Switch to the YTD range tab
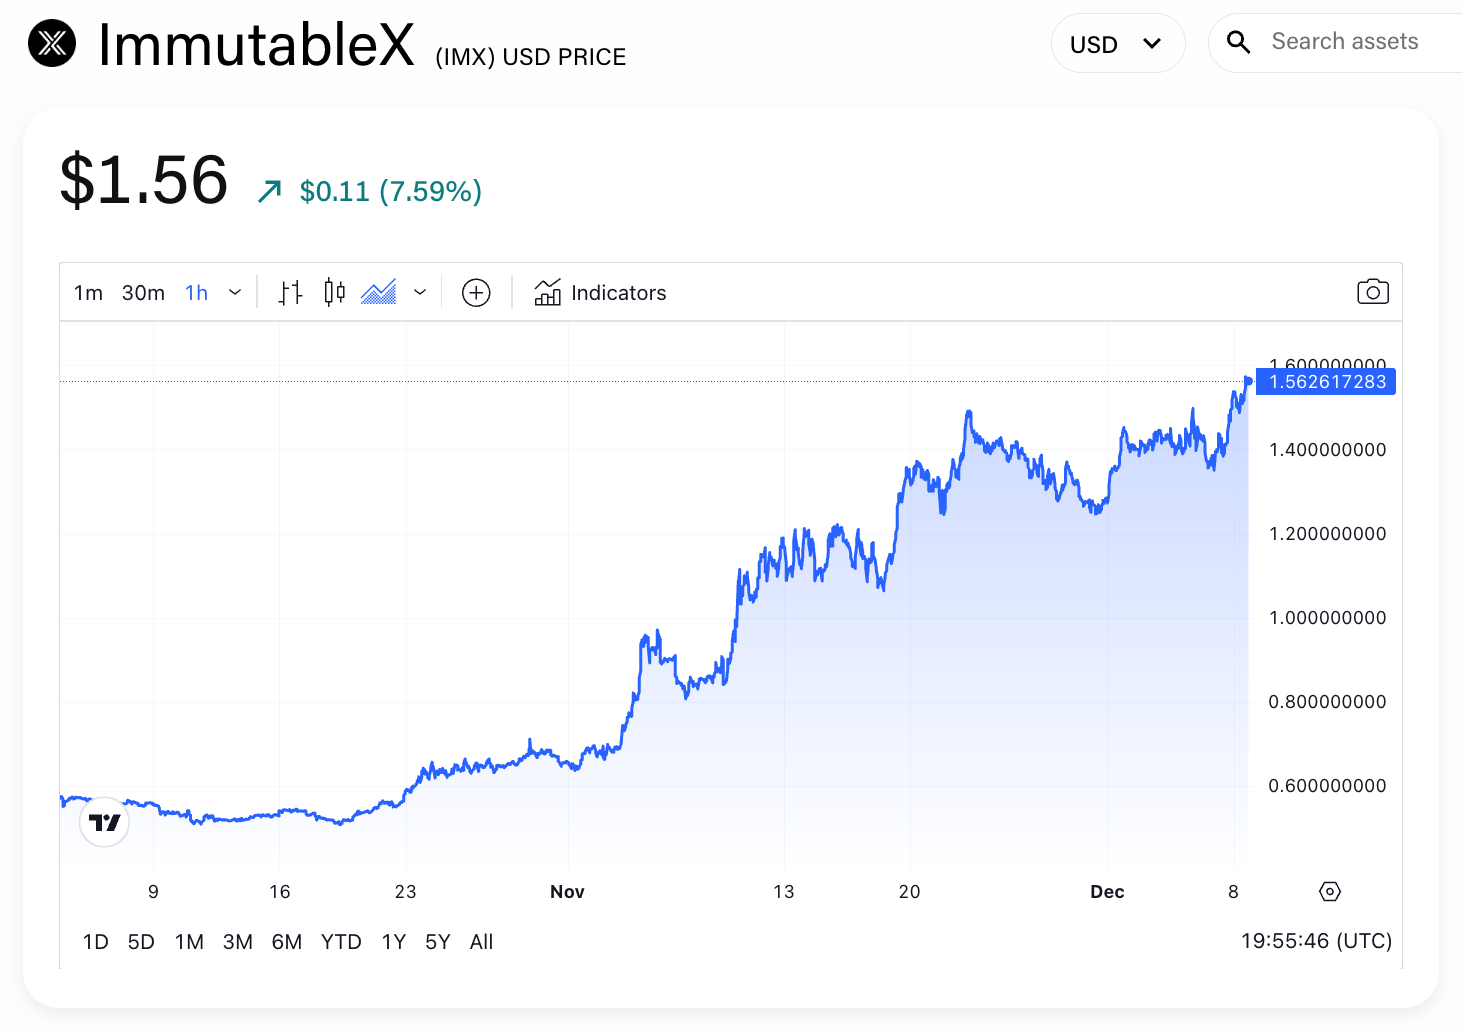Screen dimensions: 1462x1034 pyautogui.click(x=341, y=941)
